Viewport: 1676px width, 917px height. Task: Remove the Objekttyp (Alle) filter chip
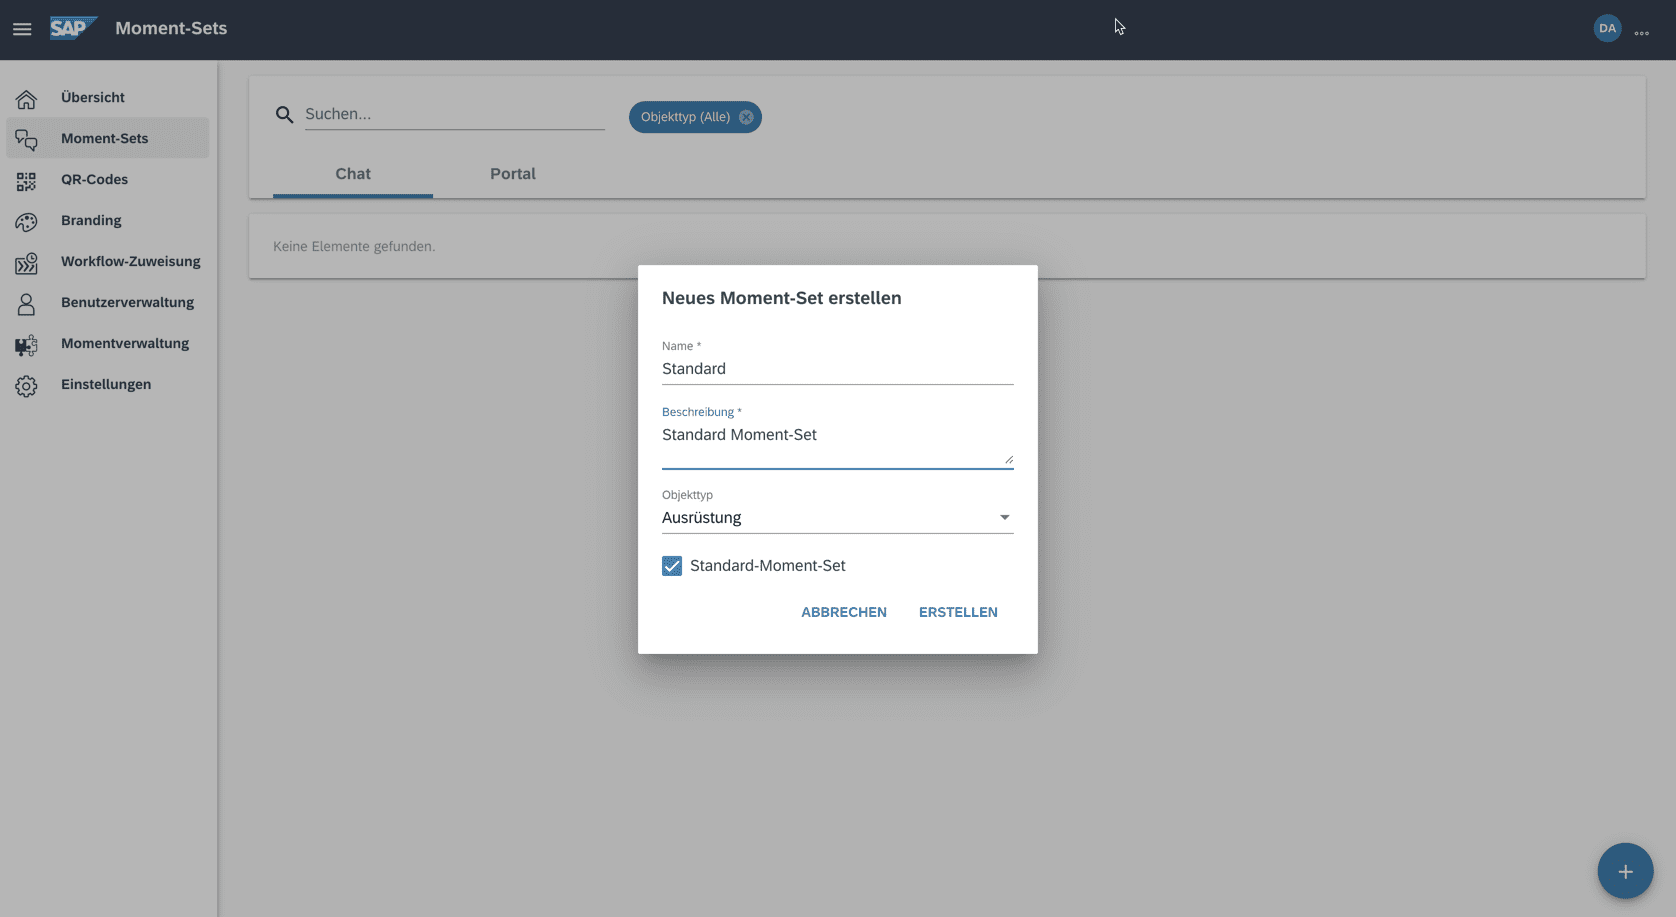click(746, 117)
